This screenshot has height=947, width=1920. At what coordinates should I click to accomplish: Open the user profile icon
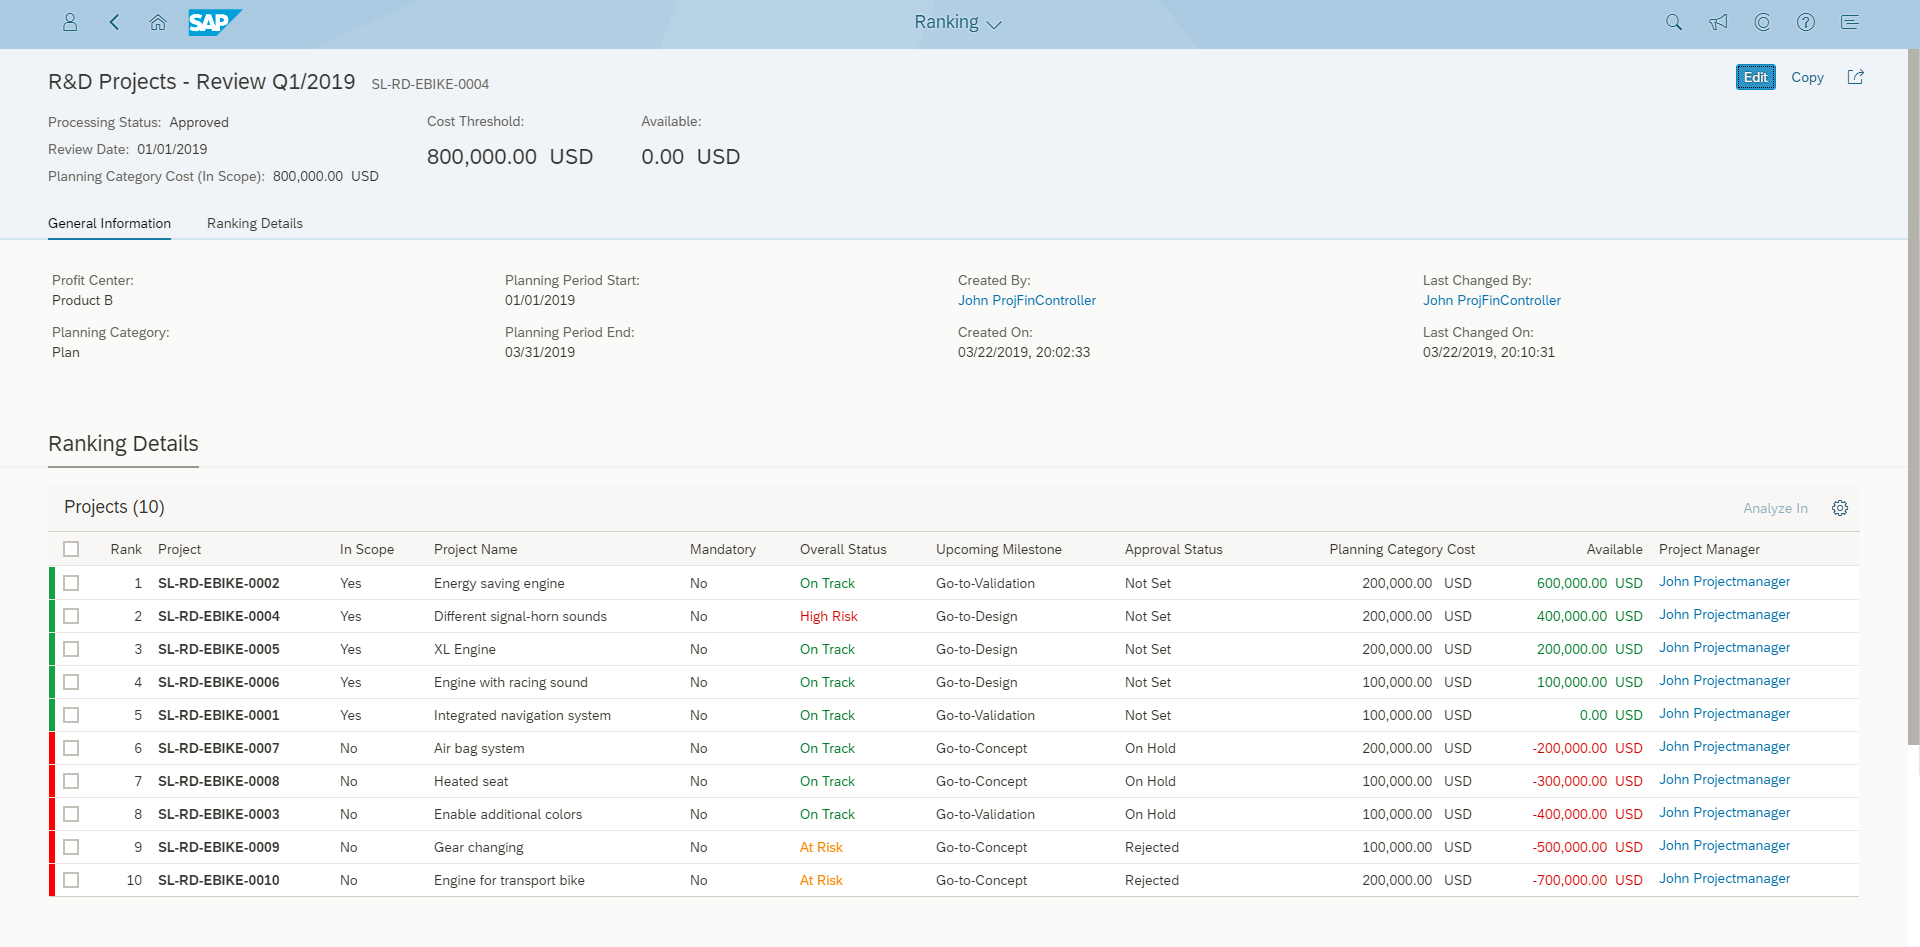[x=70, y=22]
